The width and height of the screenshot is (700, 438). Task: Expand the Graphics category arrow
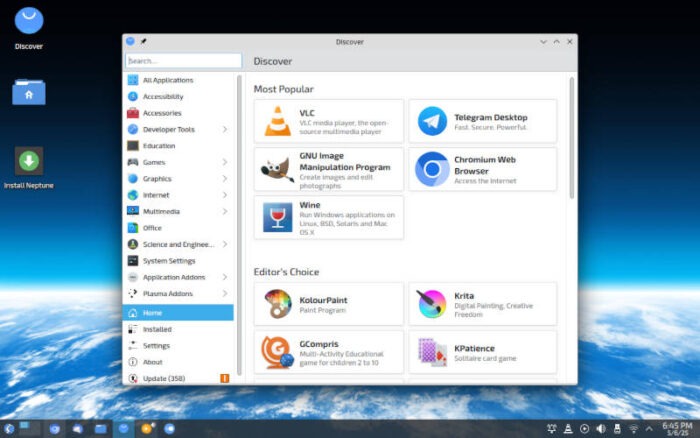[x=225, y=179]
